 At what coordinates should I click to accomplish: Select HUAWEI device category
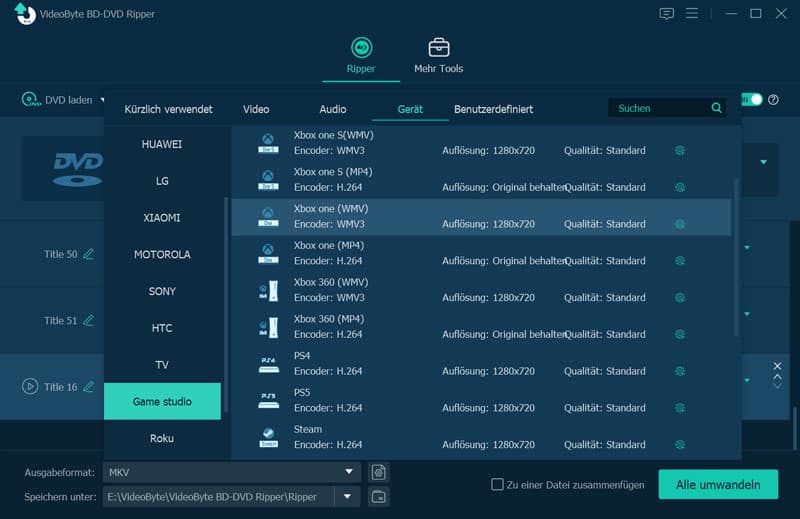pos(162,144)
